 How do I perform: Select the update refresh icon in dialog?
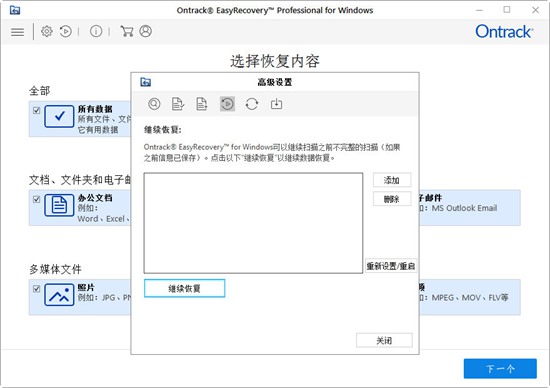coord(252,104)
